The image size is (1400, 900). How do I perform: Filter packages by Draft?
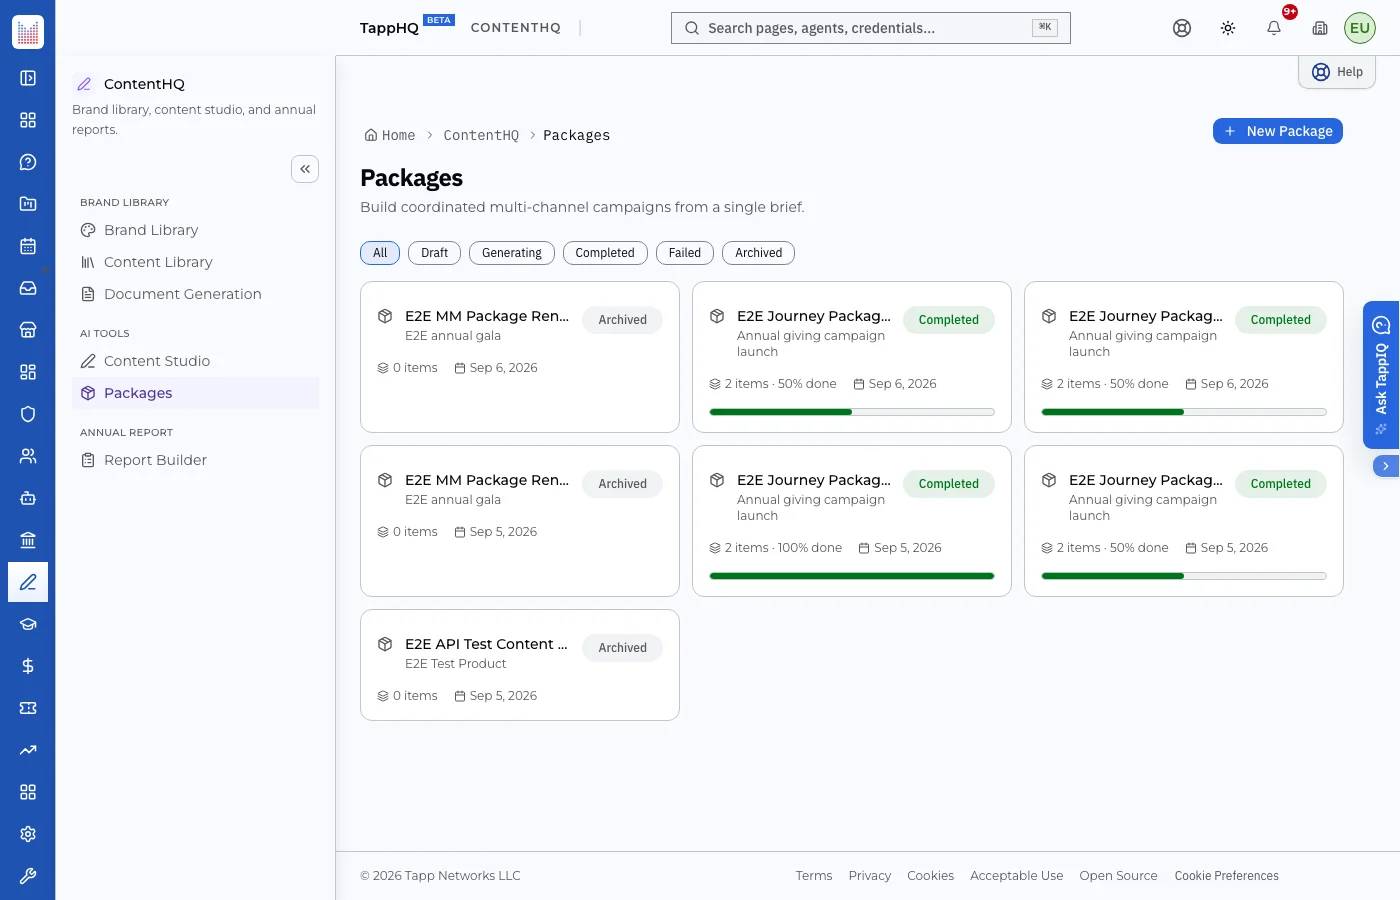[434, 253]
